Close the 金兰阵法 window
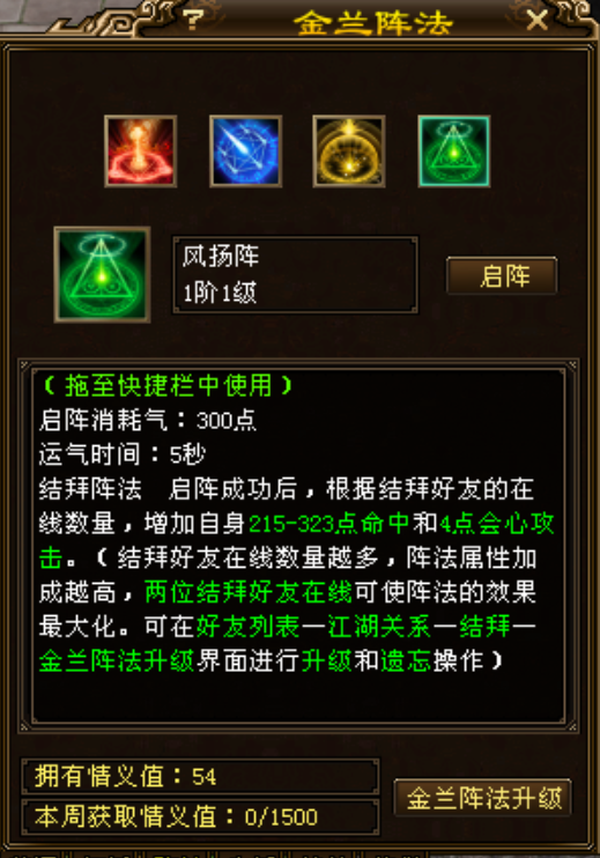Viewport: 600px width, 858px height. (537, 21)
